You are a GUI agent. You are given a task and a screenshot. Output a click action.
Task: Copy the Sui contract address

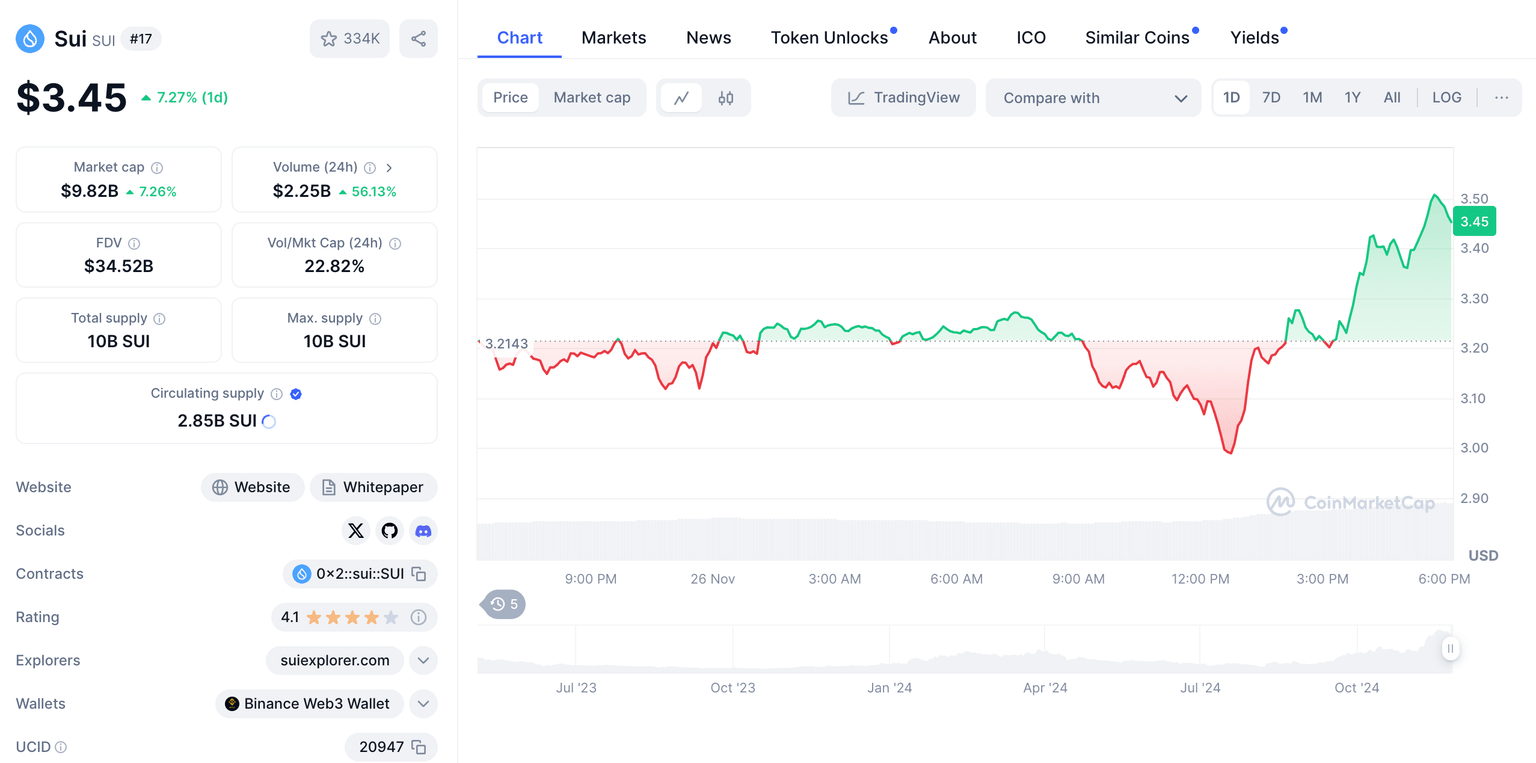pyautogui.click(x=420, y=574)
